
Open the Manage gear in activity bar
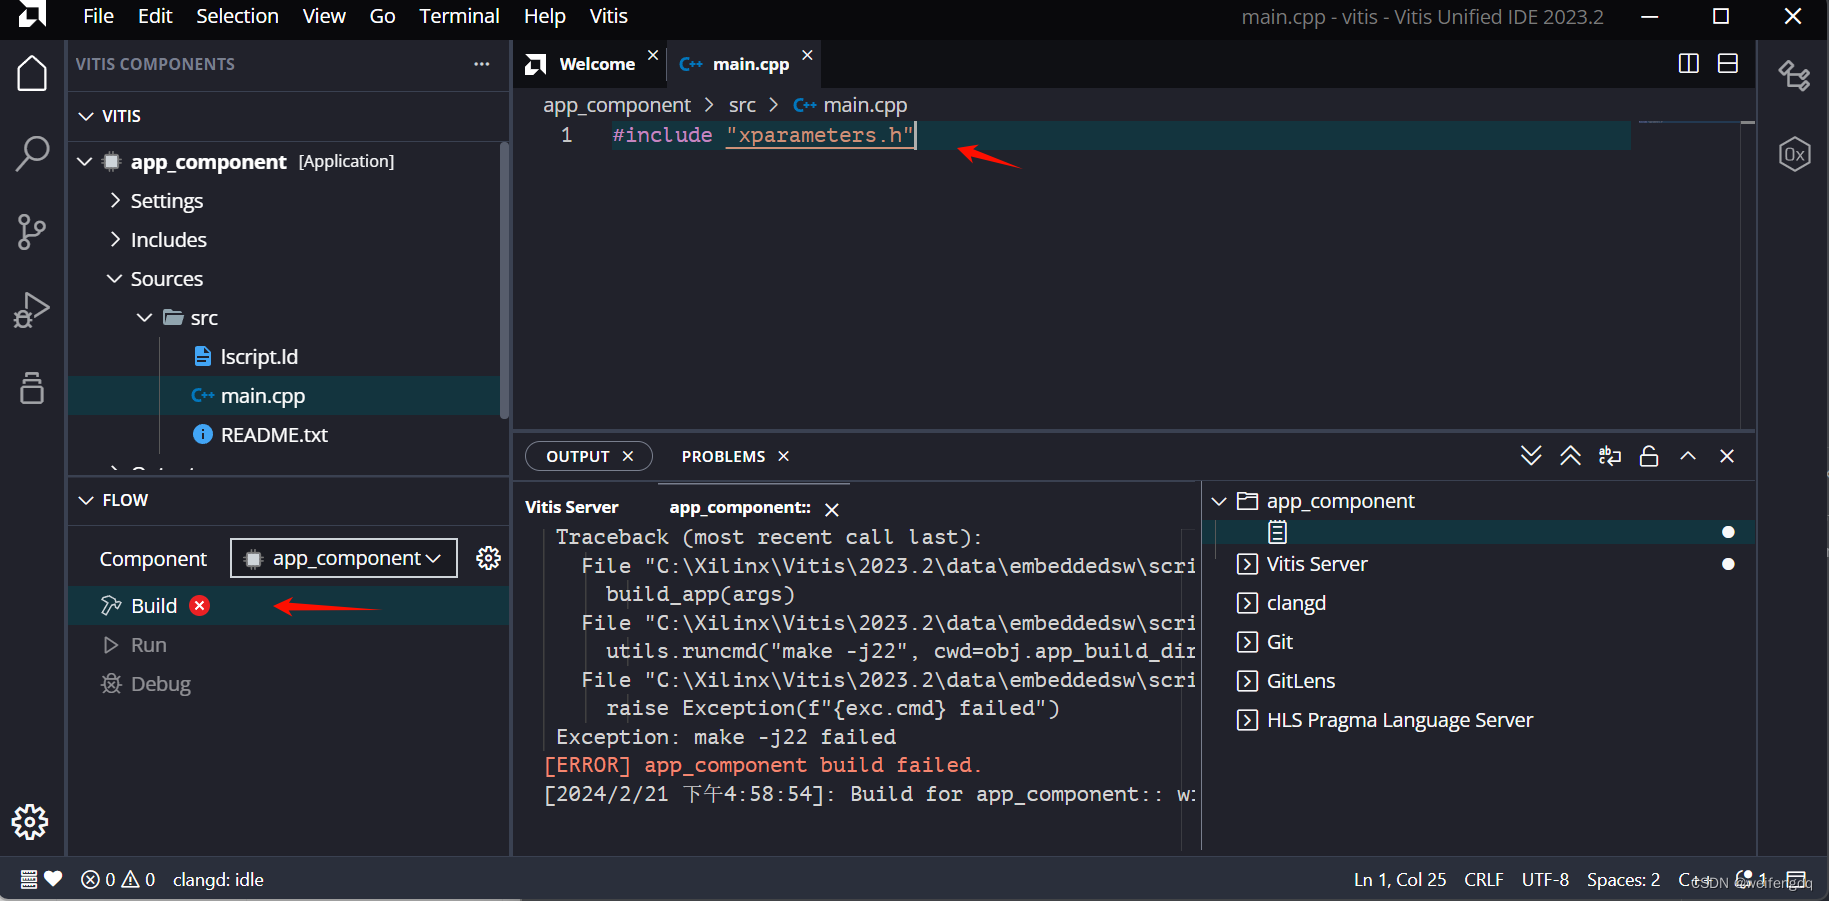[30, 822]
